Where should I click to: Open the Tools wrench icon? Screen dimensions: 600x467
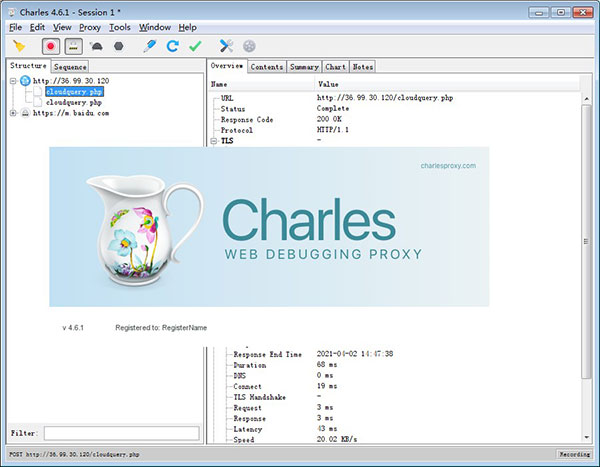(x=226, y=46)
